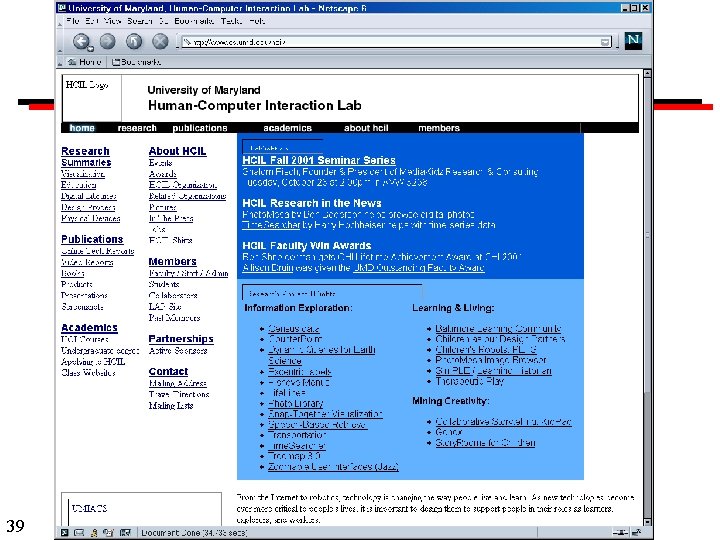Click the Students entry under Members

(x=163, y=284)
